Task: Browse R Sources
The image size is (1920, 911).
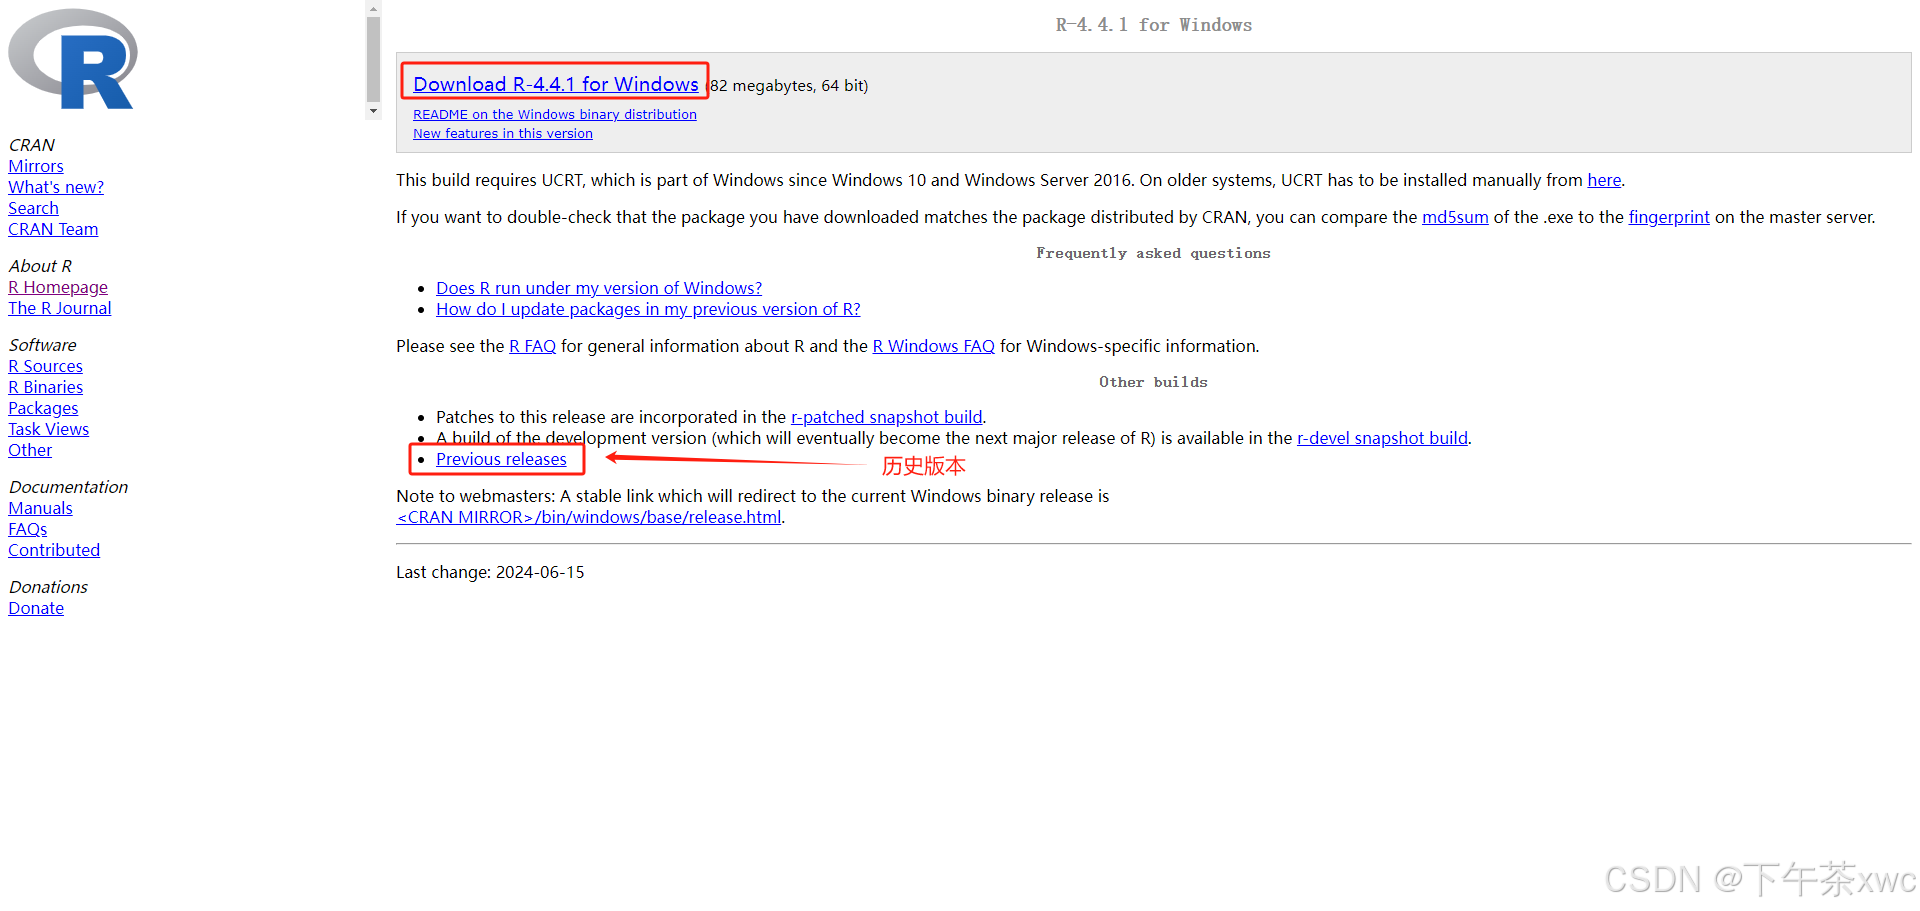Action: pyautogui.click(x=44, y=366)
